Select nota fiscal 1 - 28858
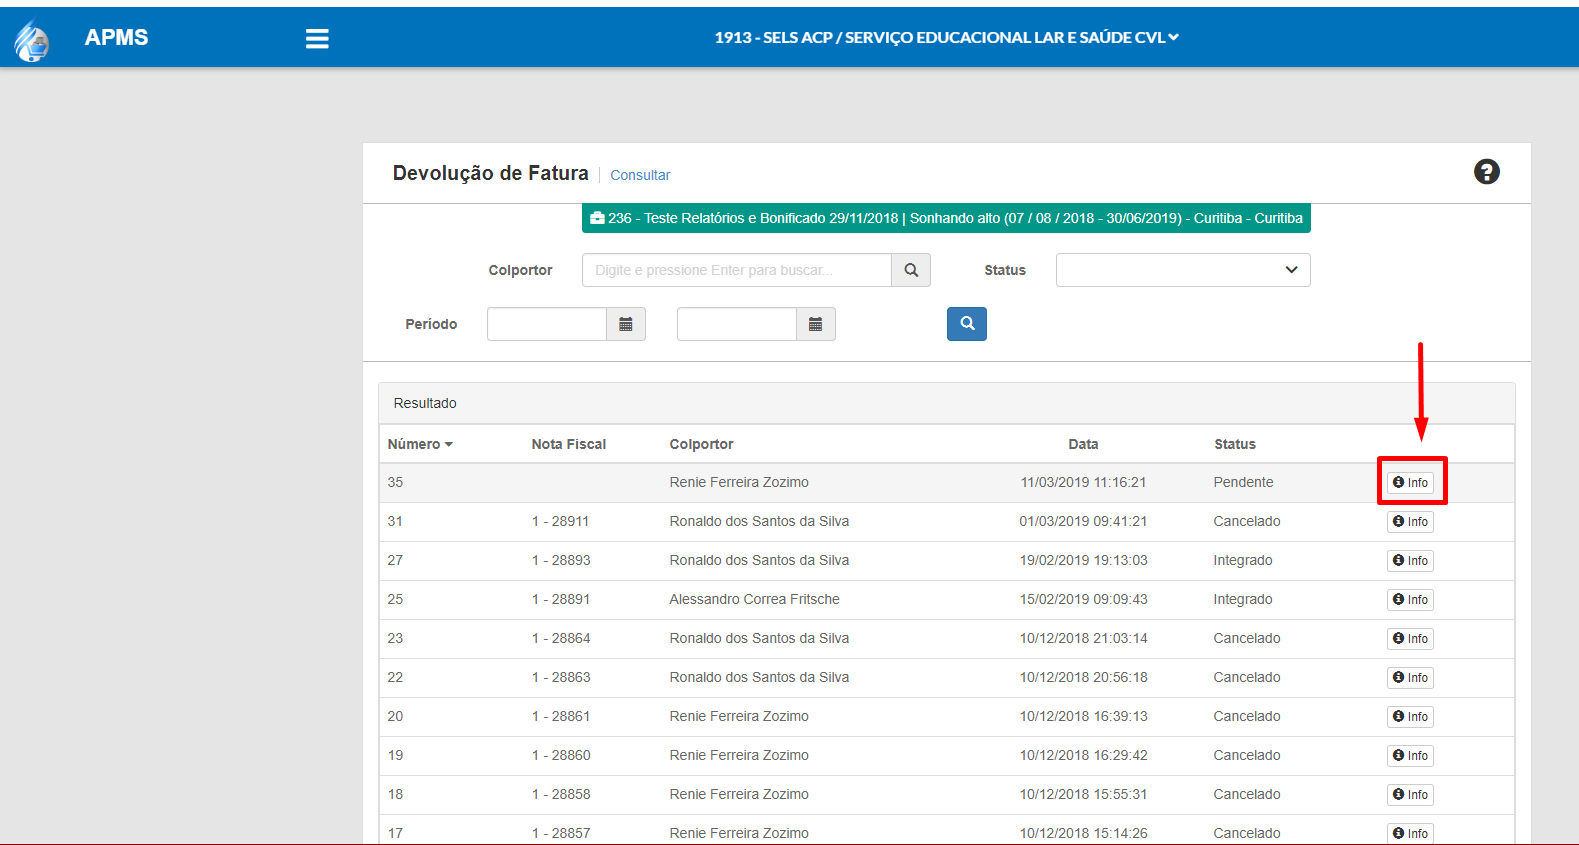1579x845 pixels. click(561, 794)
